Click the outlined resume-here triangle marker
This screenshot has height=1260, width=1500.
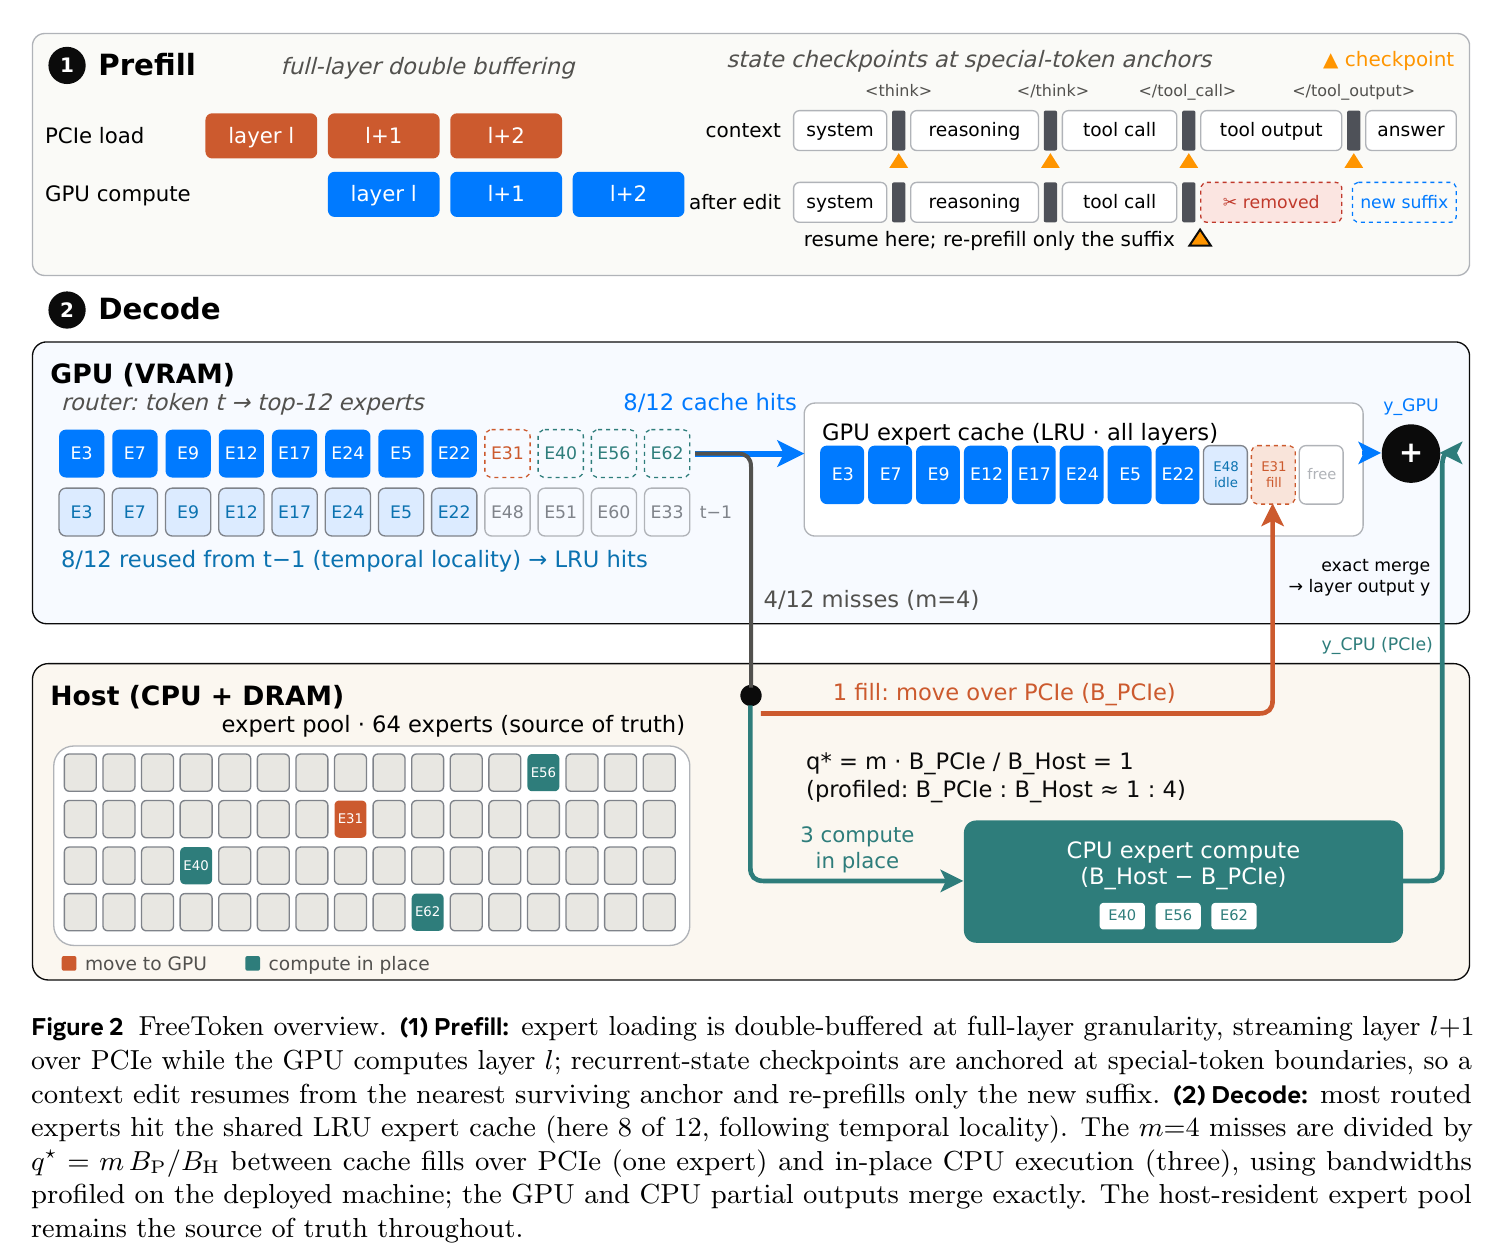tap(1200, 239)
